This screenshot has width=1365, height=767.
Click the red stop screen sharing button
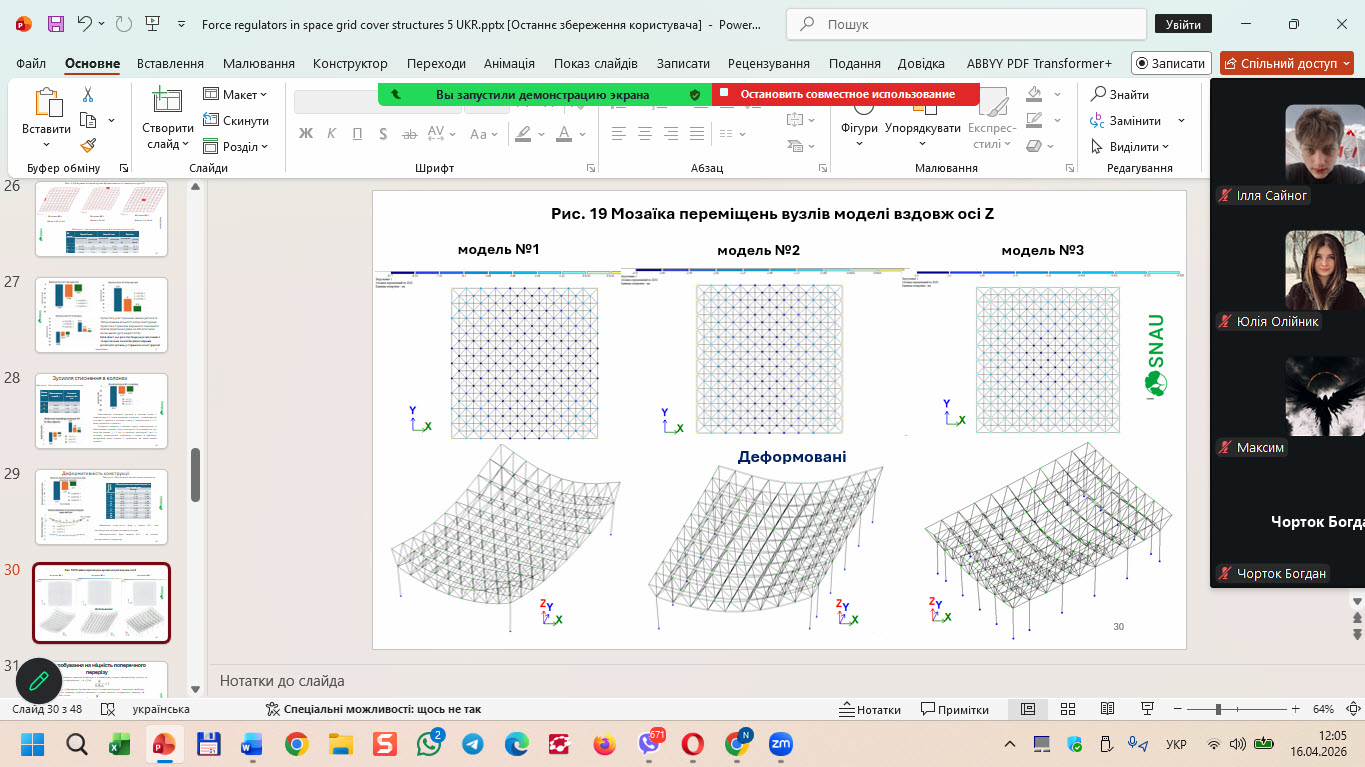click(x=846, y=94)
